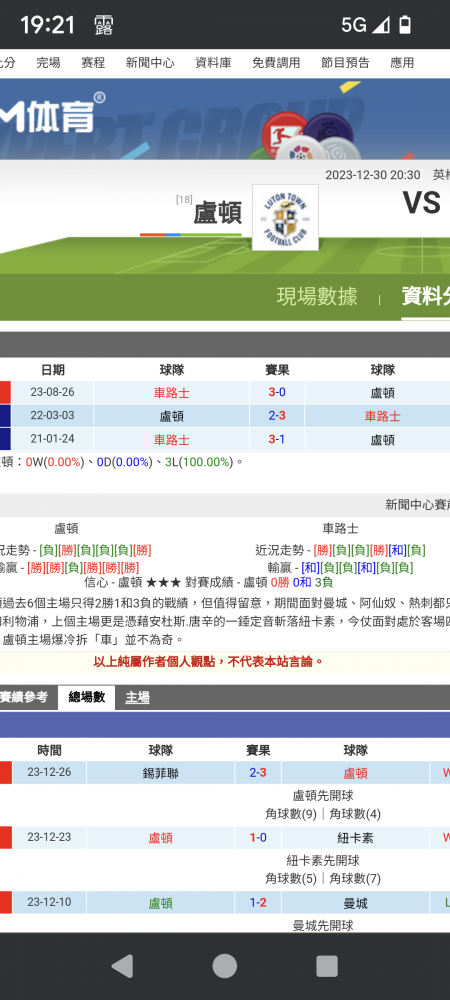Open the 賽程 menu item

93,62
